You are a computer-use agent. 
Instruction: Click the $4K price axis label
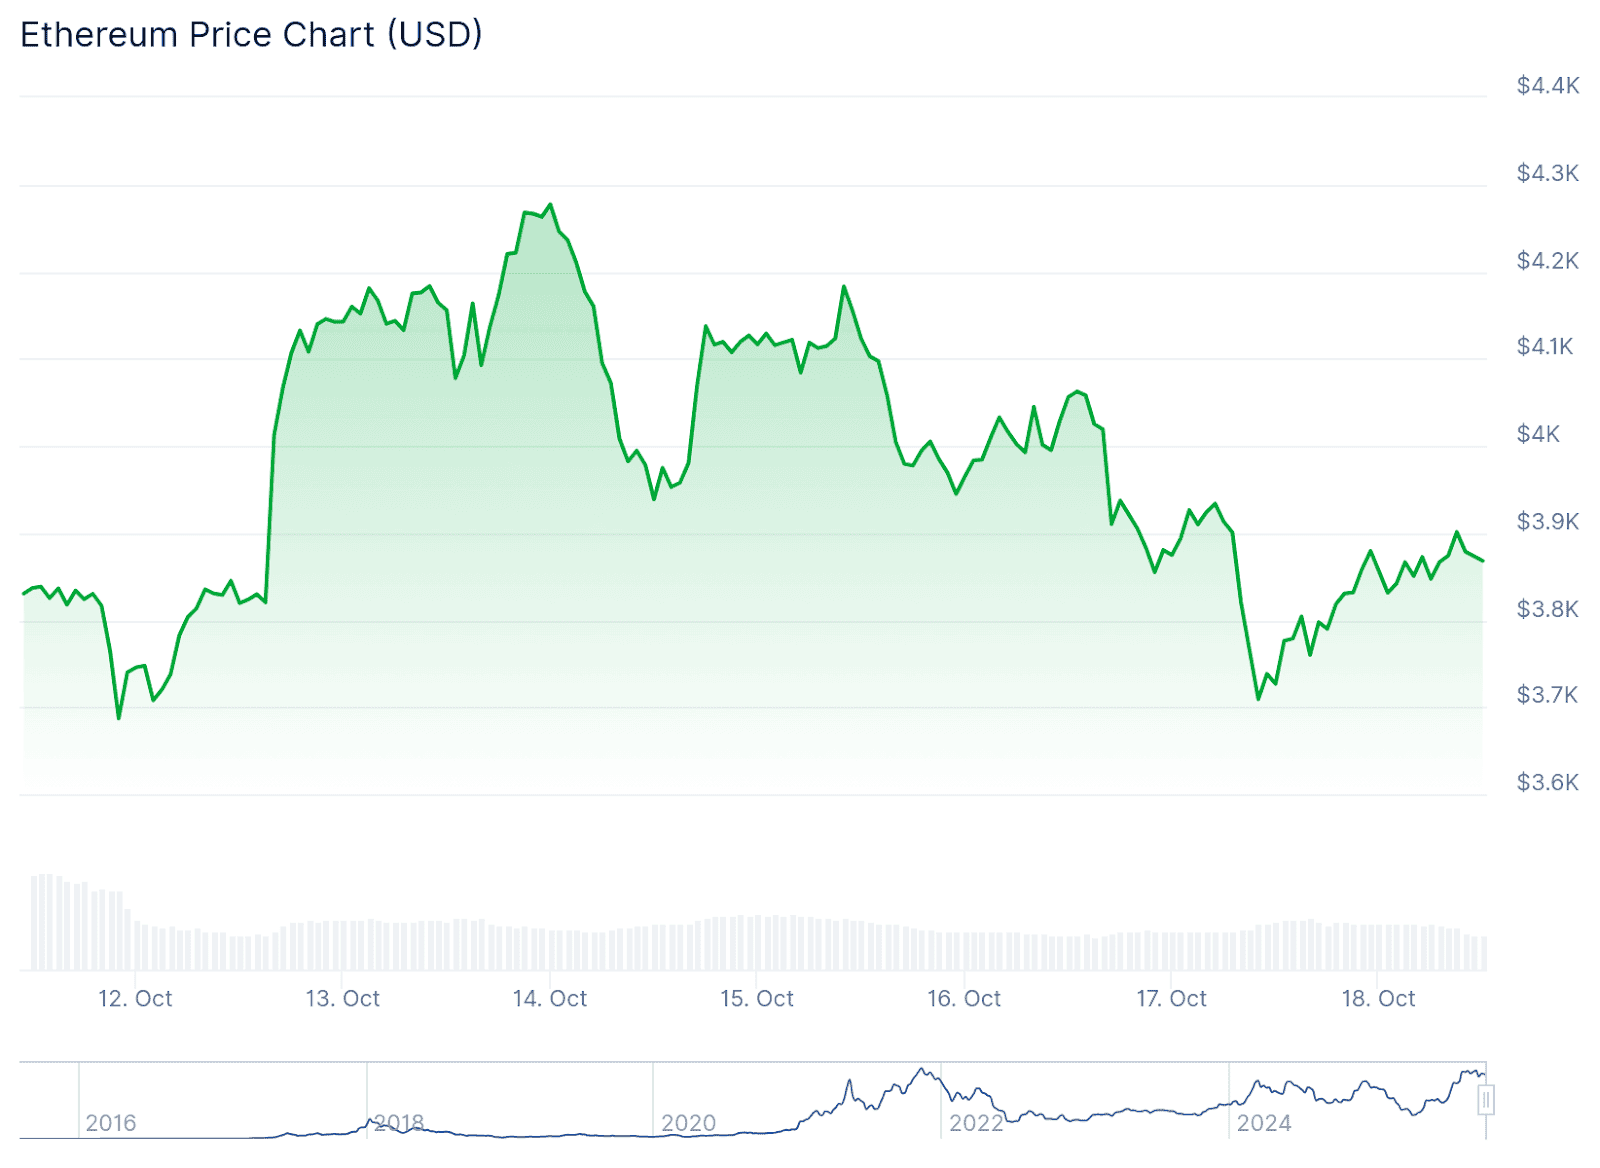pyautogui.click(x=1538, y=434)
